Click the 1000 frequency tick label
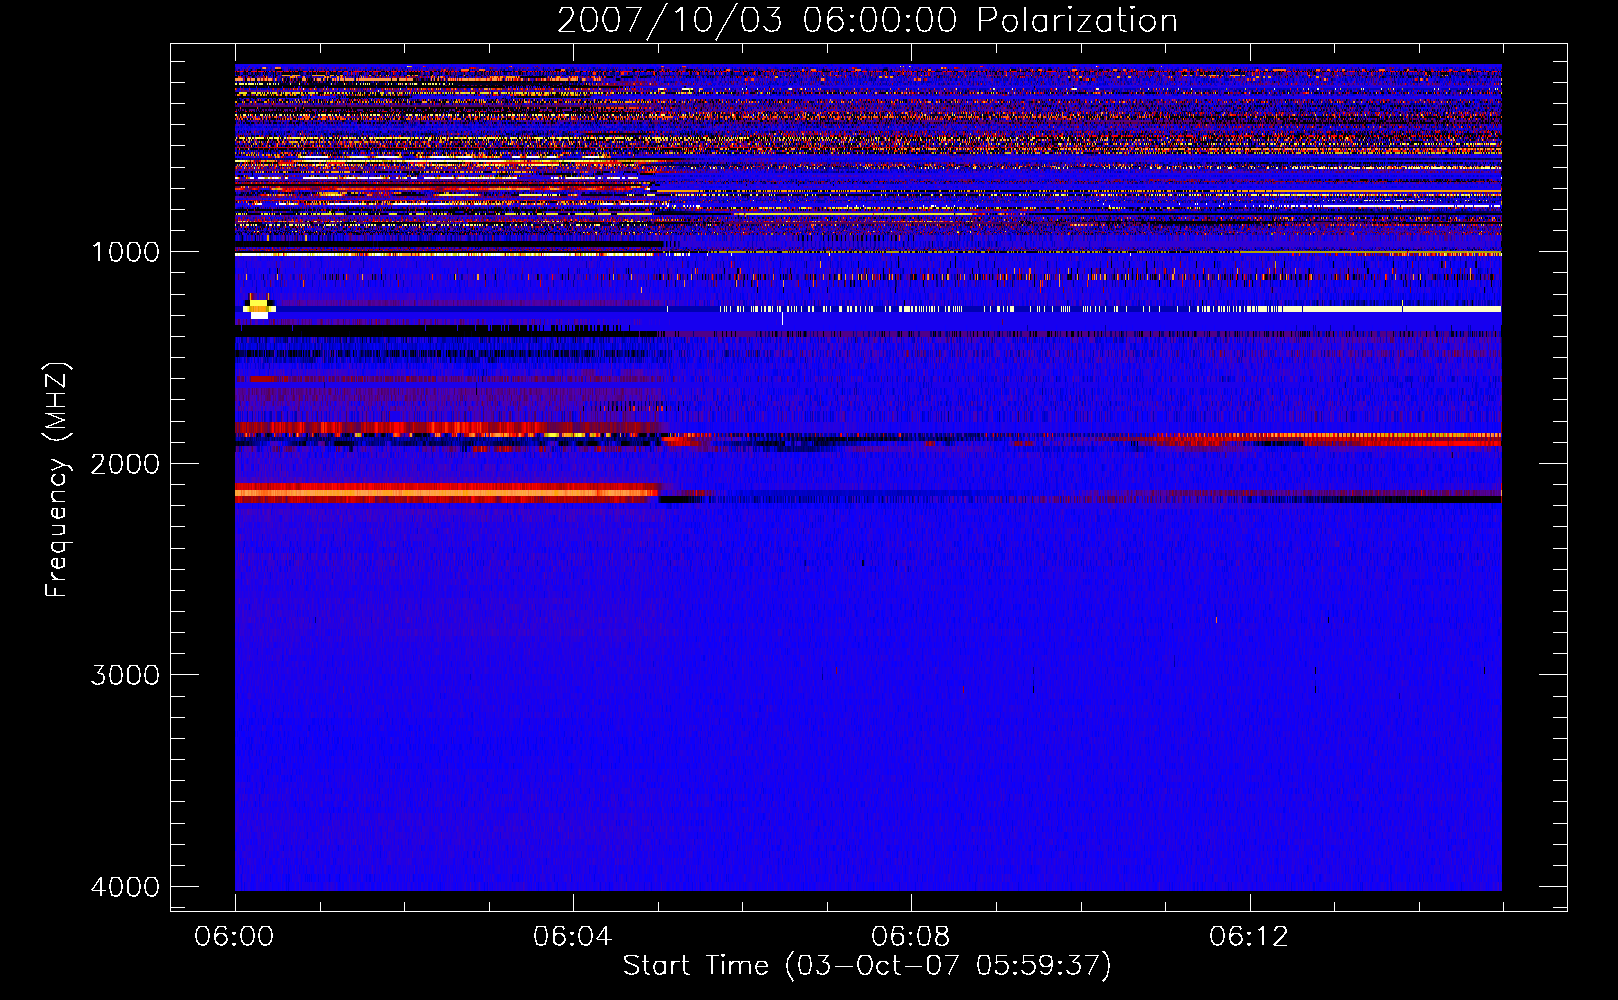Viewport: 1618px width, 1000px height. 125,251
